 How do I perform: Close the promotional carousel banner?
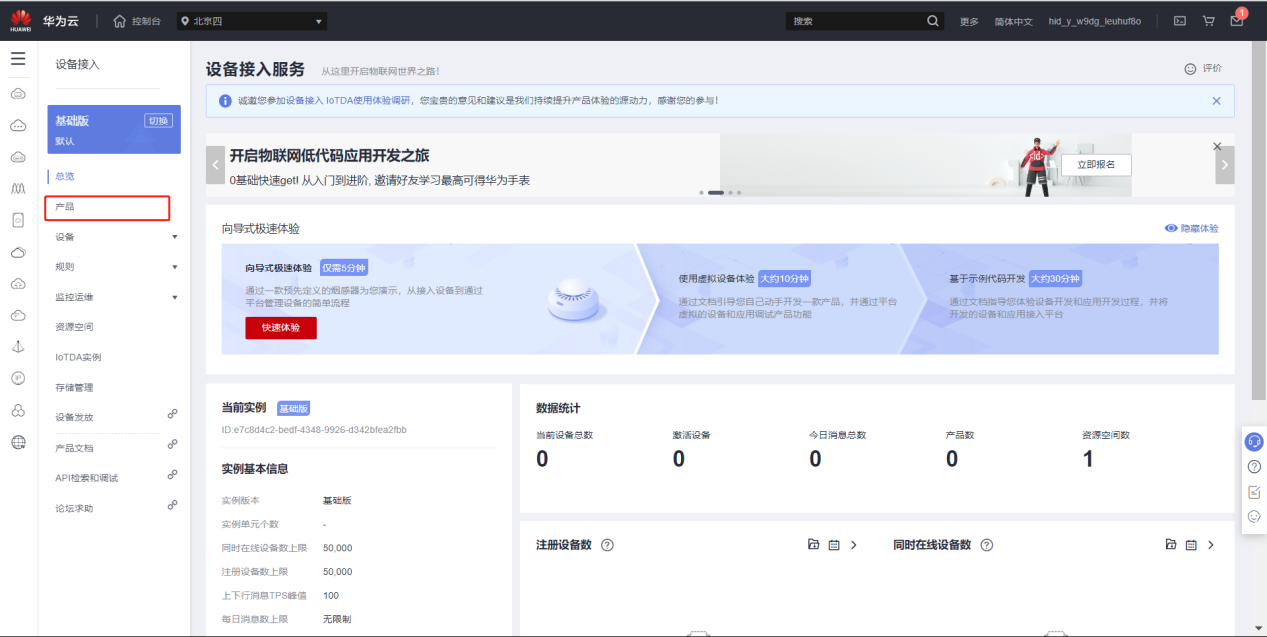point(1217,147)
